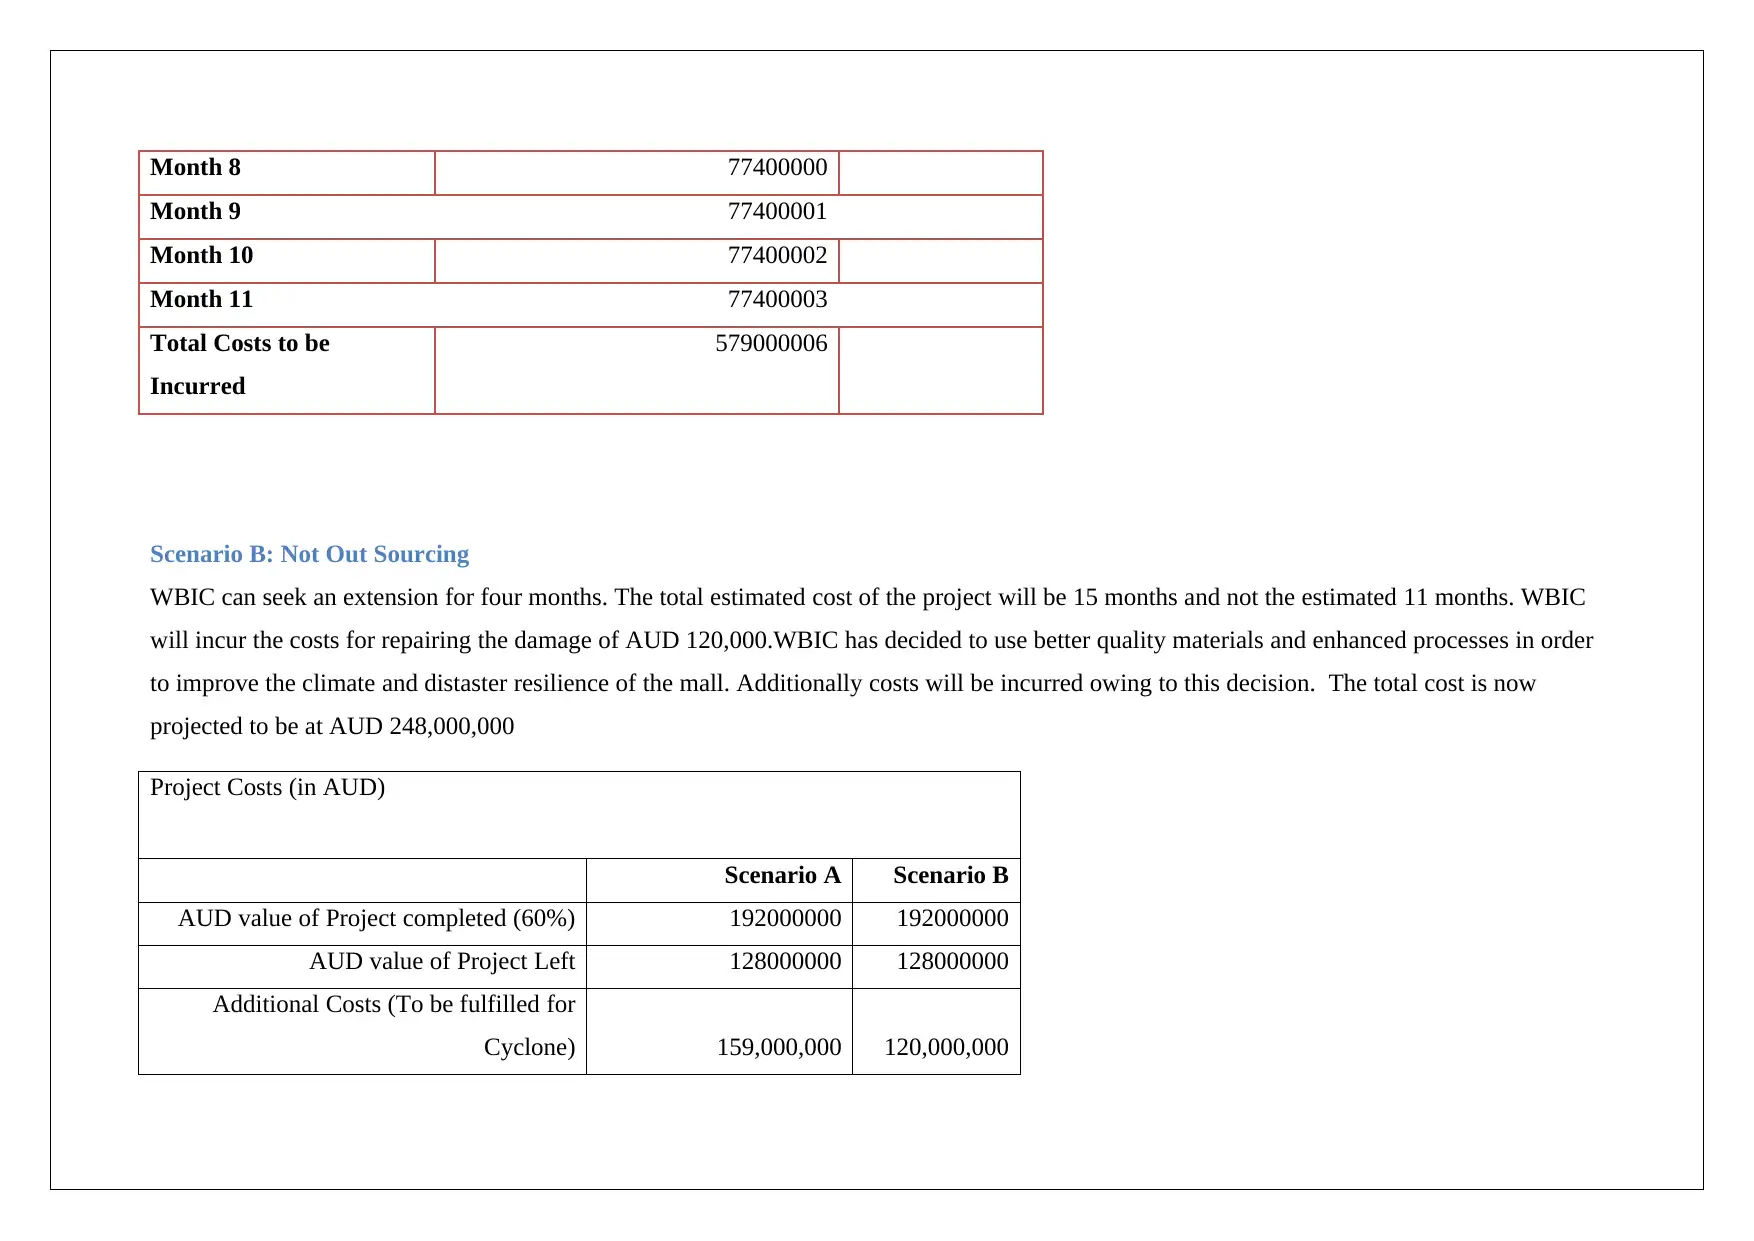Click the value 77400002
1754x1241 pixels.
(777, 256)
